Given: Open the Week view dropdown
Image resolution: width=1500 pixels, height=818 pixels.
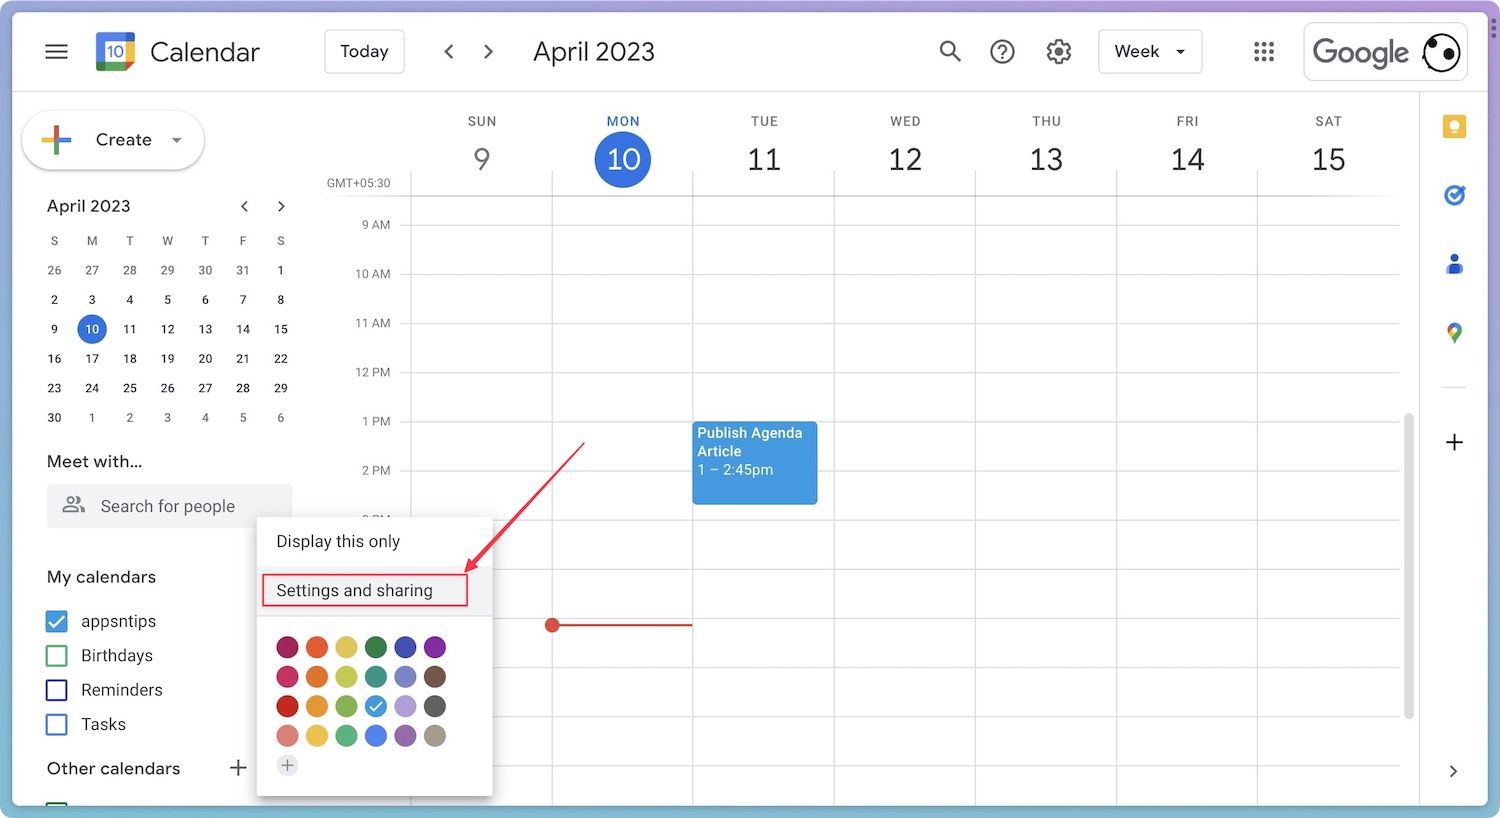Looking at the screenshot, I should [x=1150, y=52].
